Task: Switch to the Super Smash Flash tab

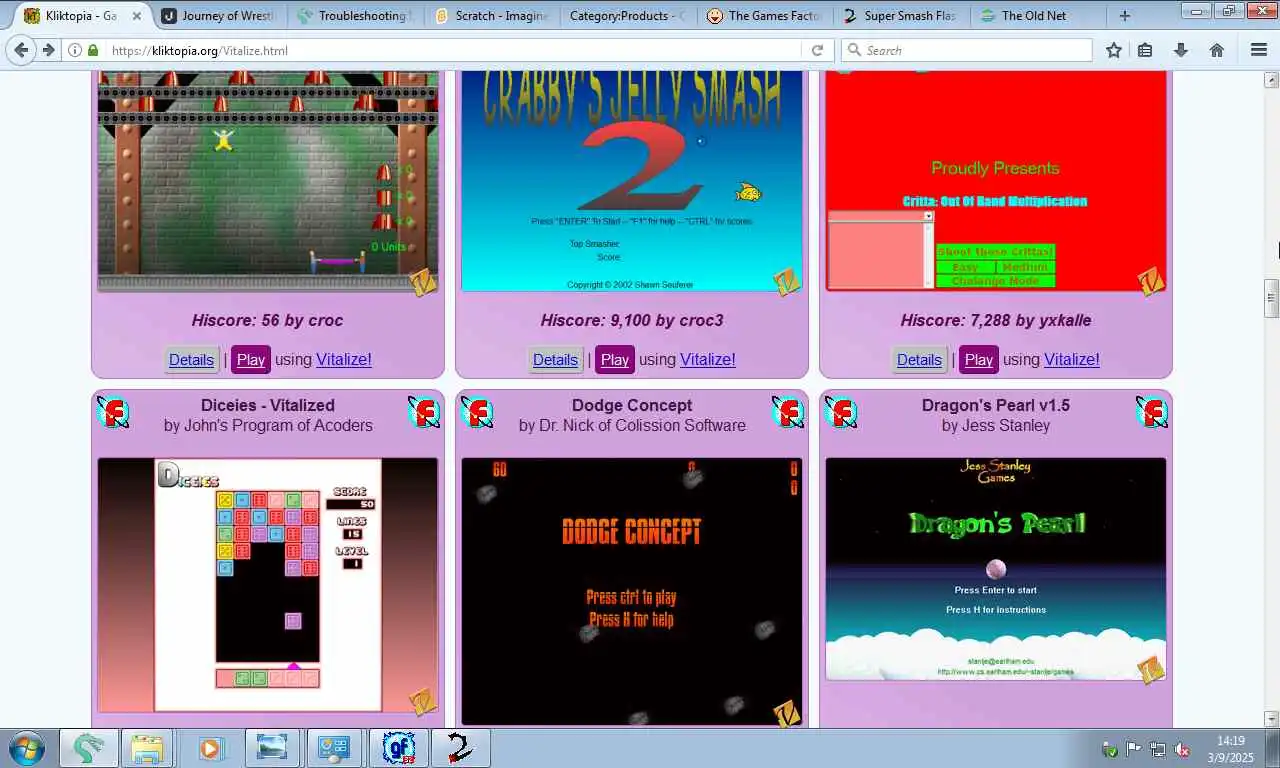Action: pyautogui.click(x=899, y=16)
